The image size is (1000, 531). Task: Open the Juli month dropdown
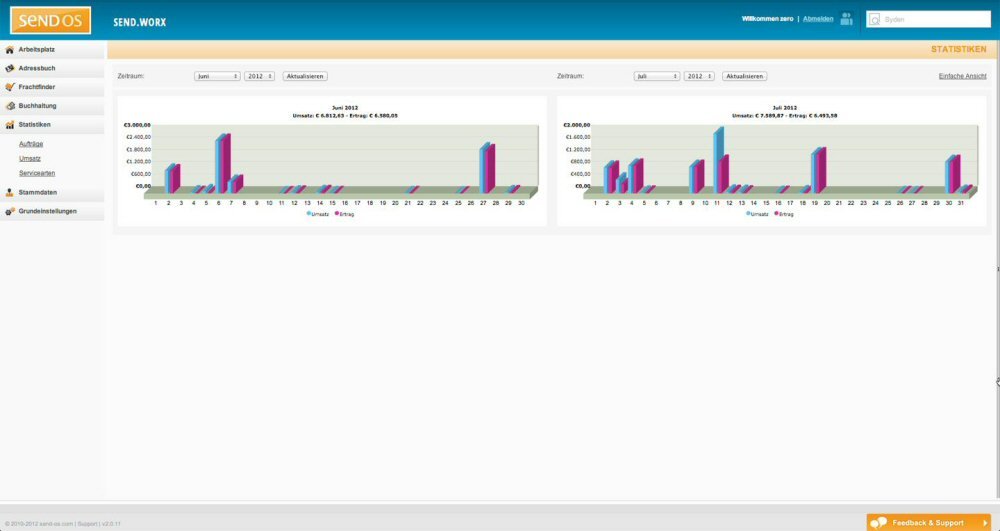coord(657,76)
